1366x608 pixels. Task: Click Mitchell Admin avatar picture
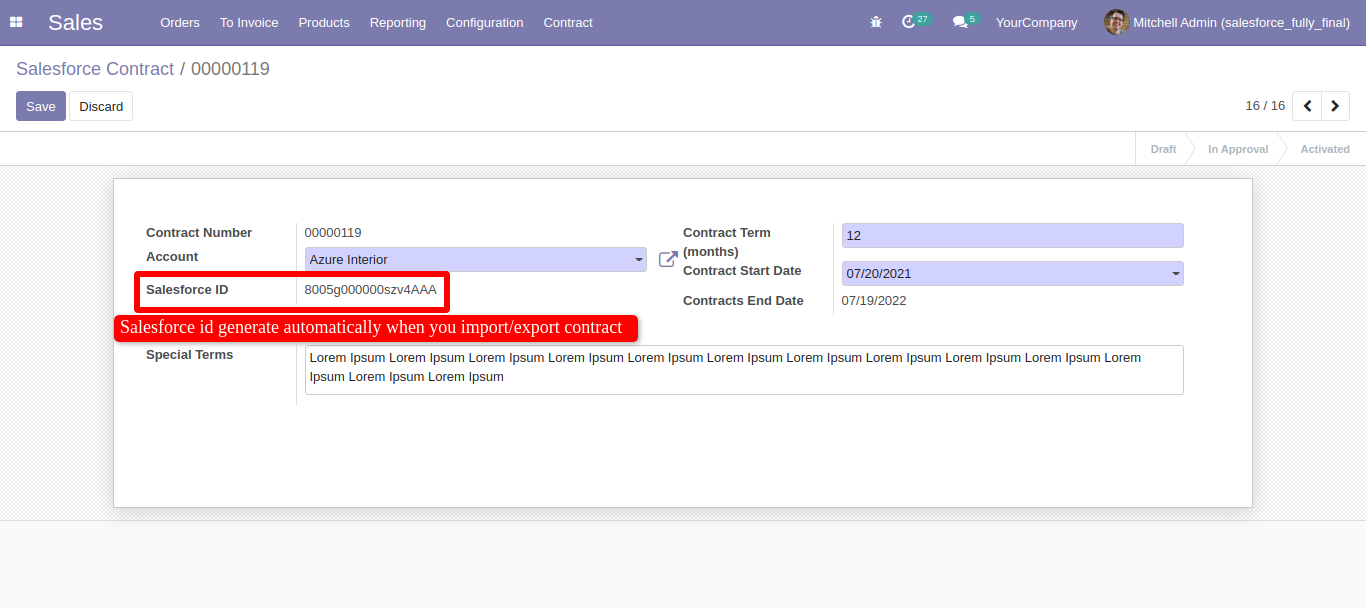click(x=1116, y=22)
